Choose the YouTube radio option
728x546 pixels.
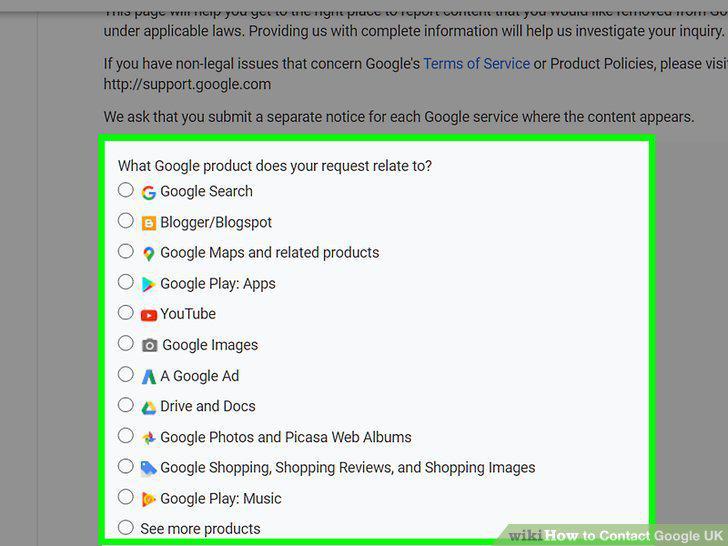tap(125, 312)
